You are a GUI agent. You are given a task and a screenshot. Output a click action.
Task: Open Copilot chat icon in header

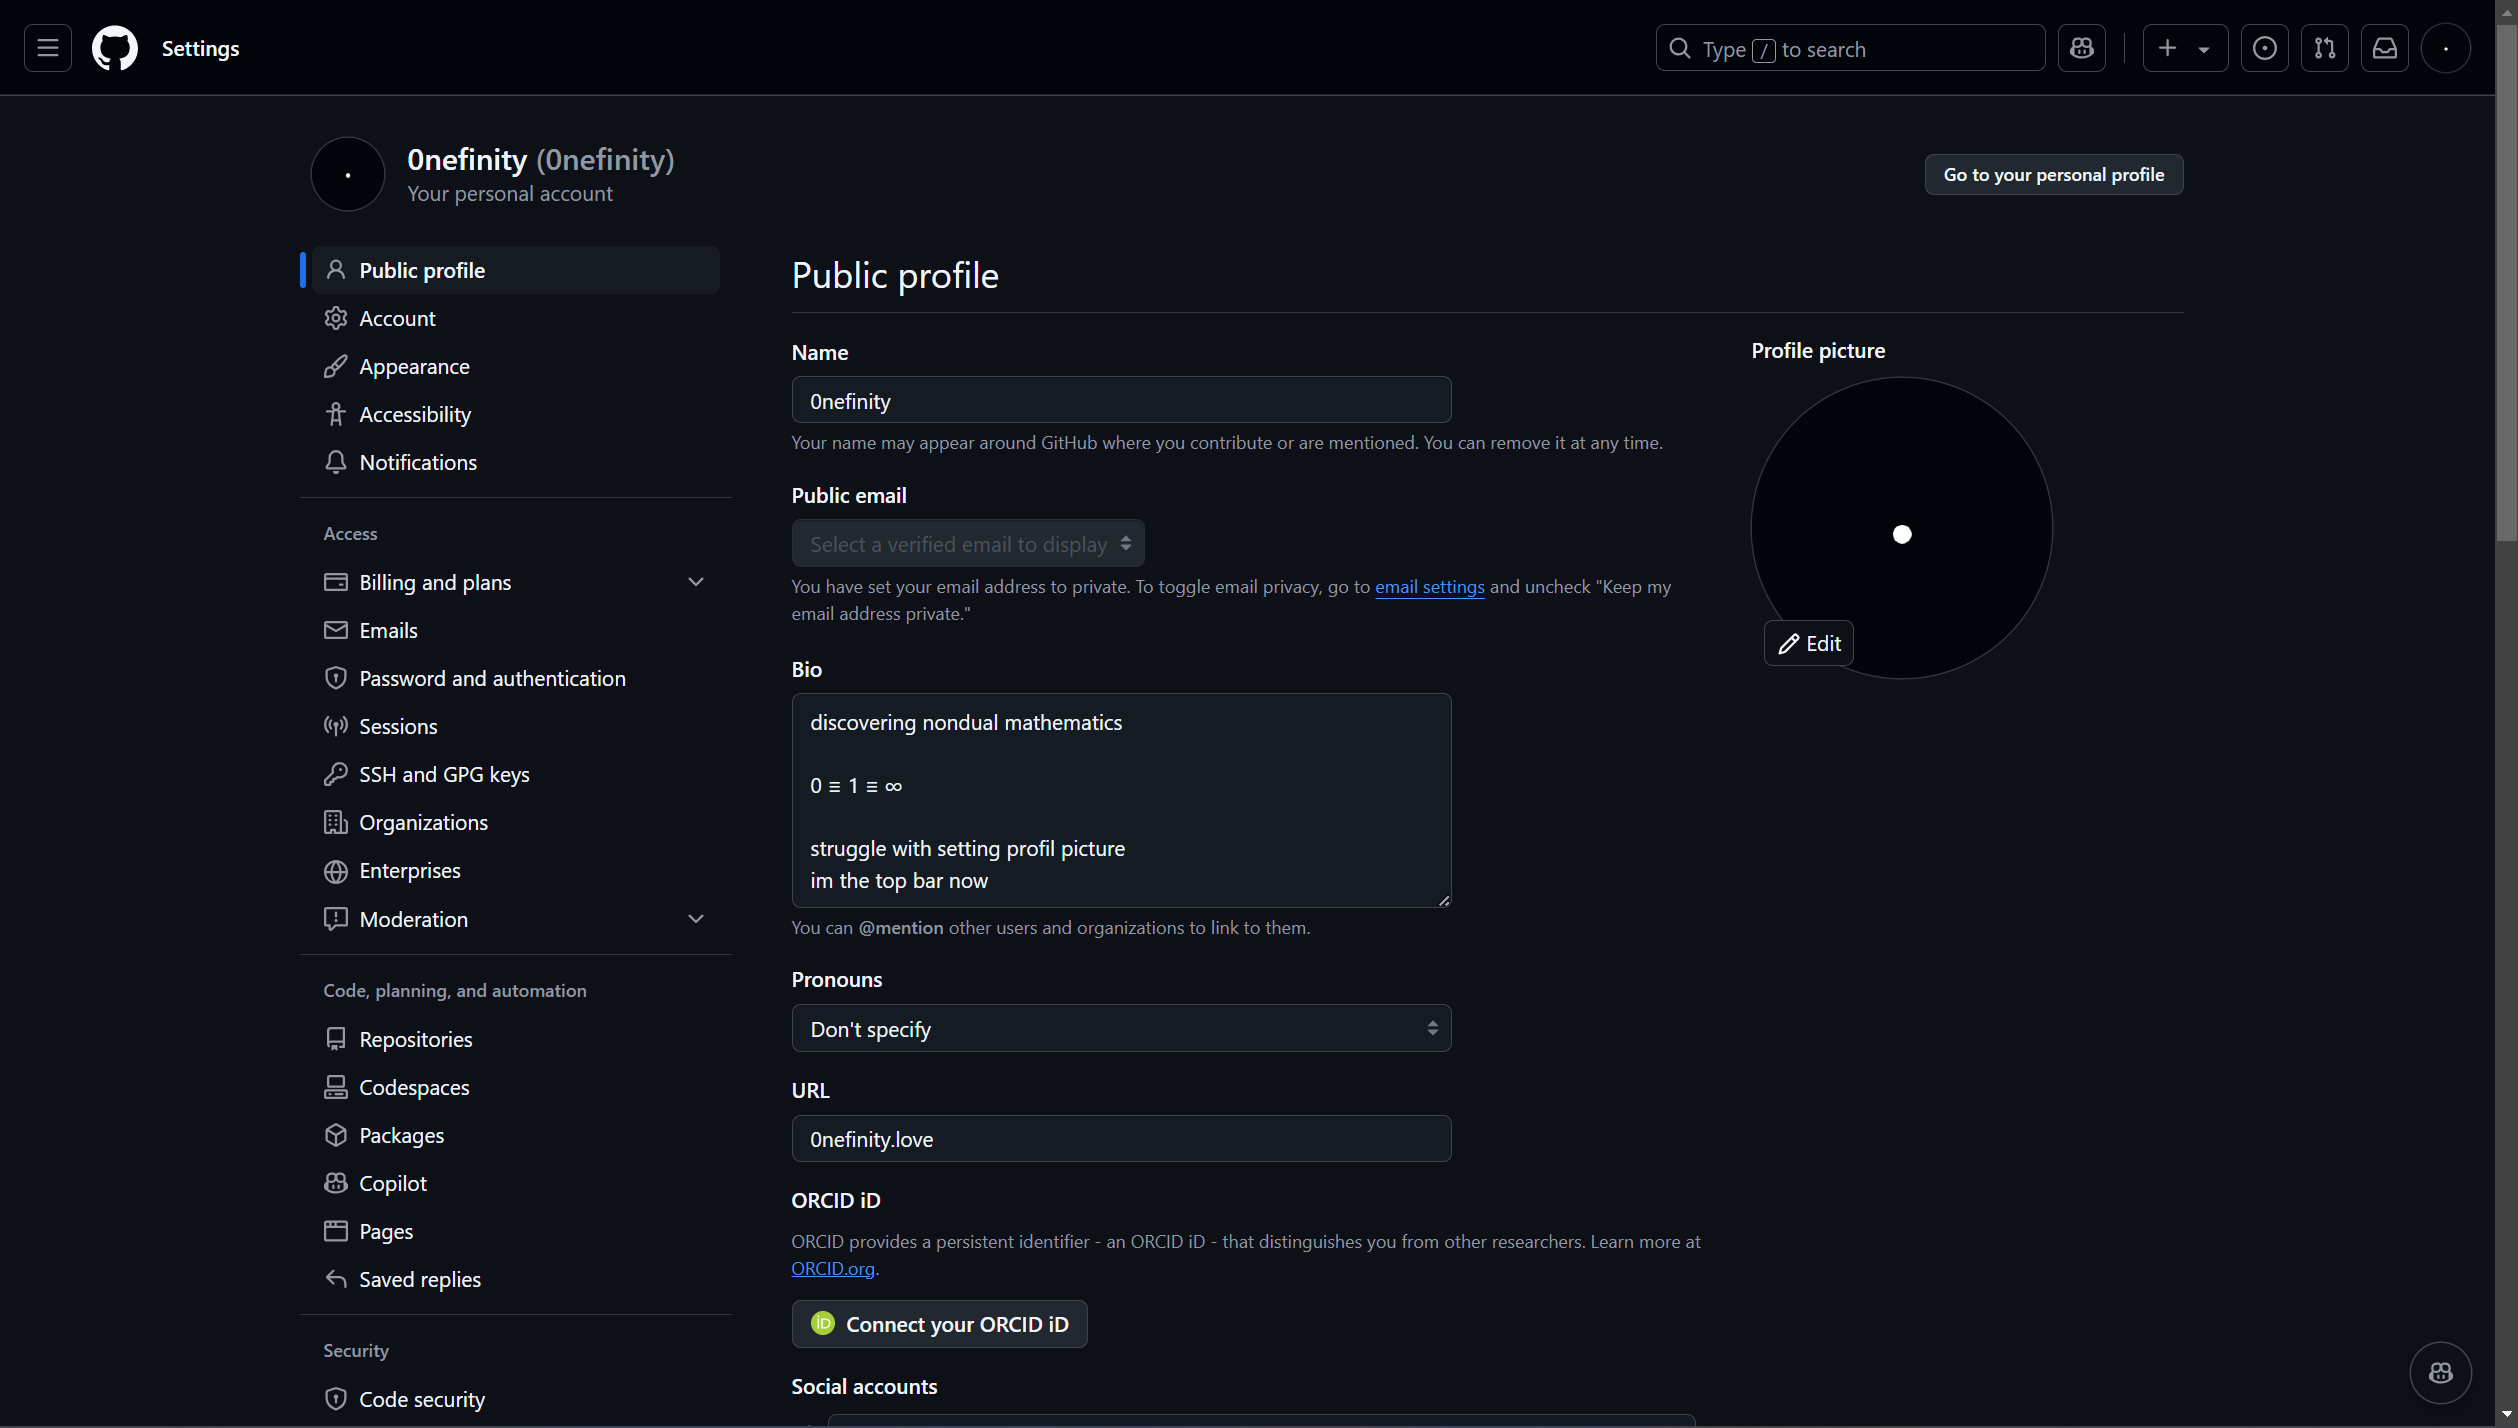[x=2082, y=48]
